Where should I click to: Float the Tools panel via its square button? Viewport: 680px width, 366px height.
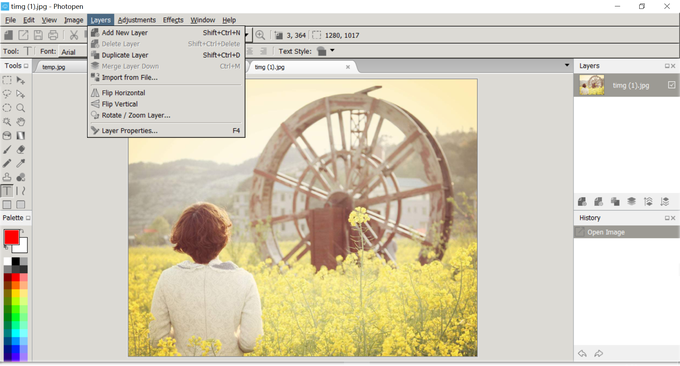(x=26, y=66)
